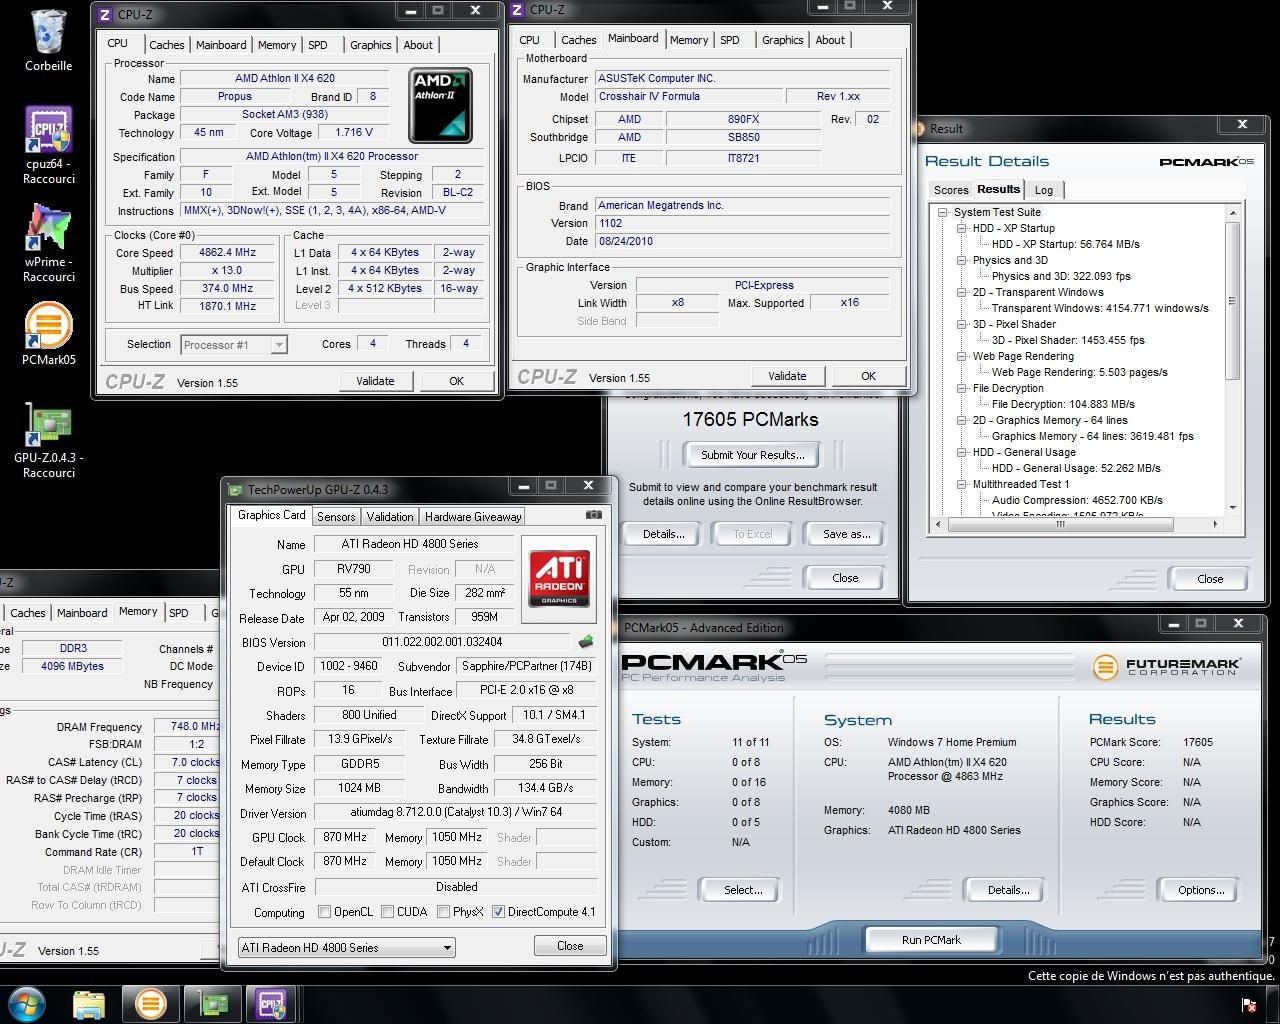Viewport: 1280px width, 1024px height.
Task: Click the Futuremark logo in PCMark05
Action: pos(1166,666)
